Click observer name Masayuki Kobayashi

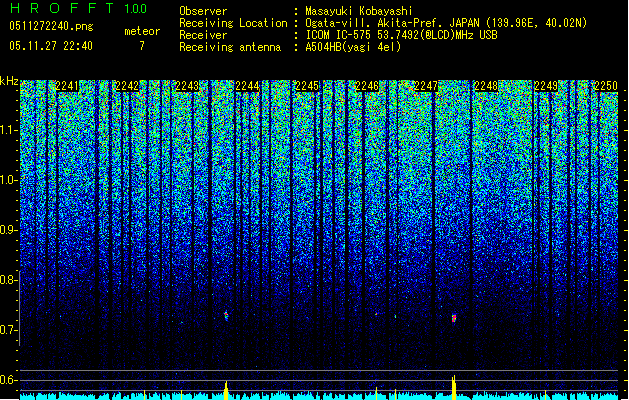[359, 11]
